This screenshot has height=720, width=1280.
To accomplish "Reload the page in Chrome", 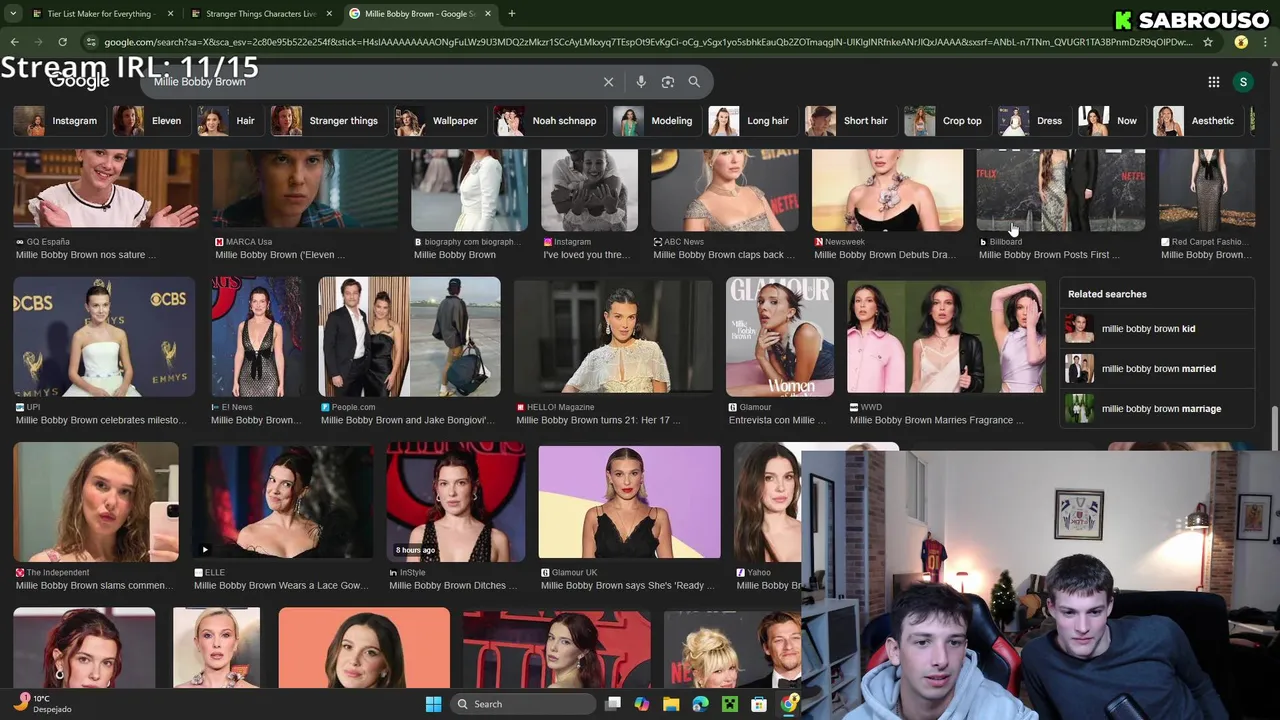I will [x=62, y=42].
